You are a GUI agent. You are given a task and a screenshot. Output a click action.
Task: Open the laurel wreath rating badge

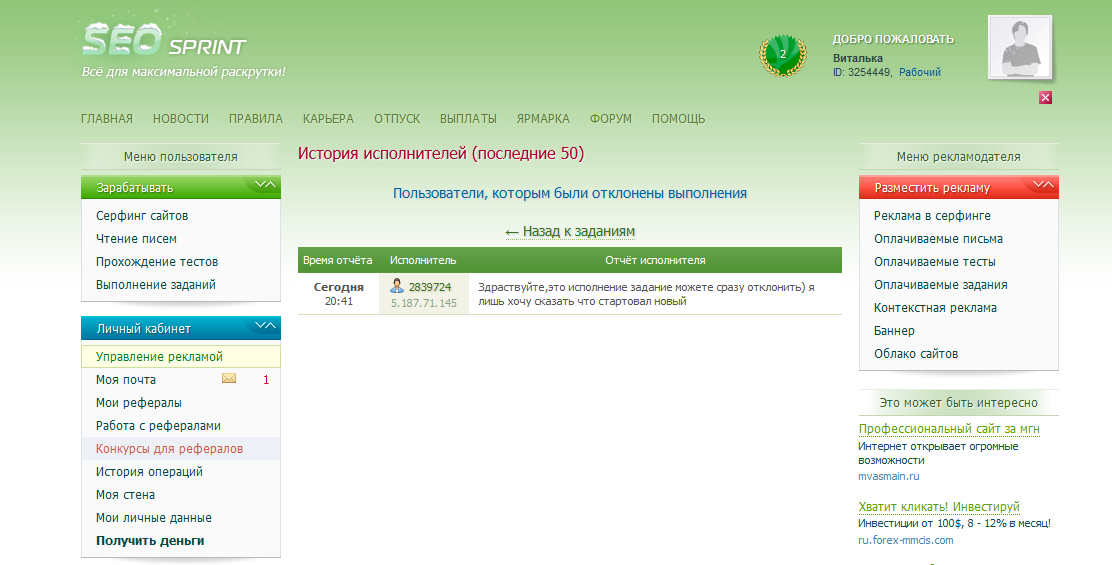[783, 55]
